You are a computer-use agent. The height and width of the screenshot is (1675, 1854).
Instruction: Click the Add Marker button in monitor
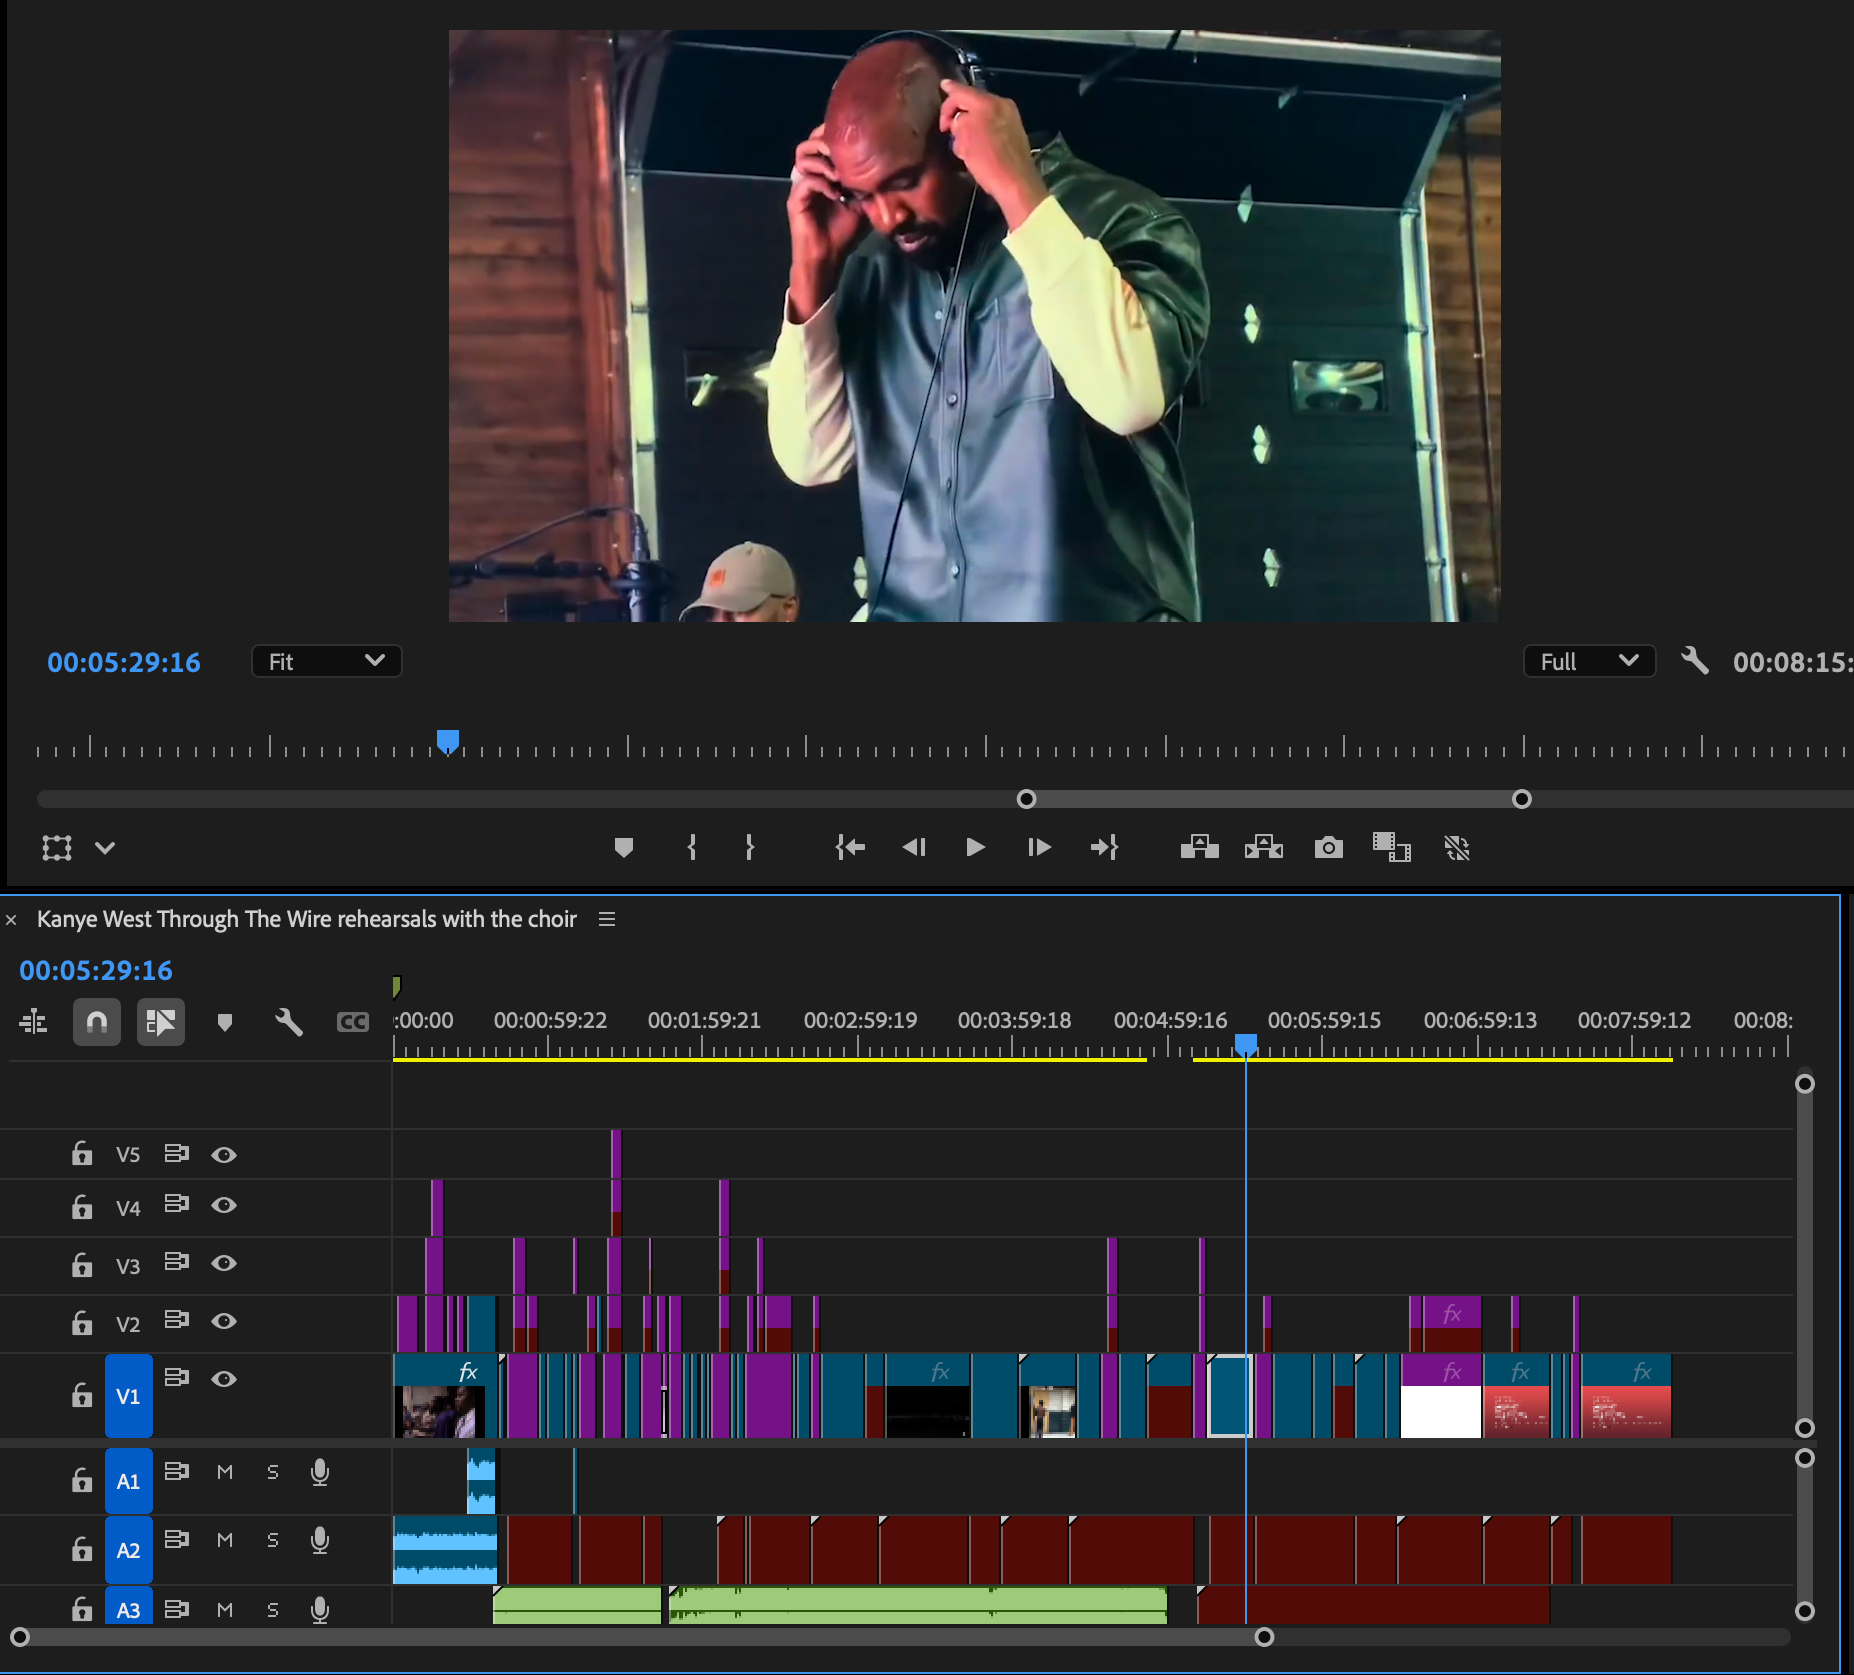click(x=624, y=848)
